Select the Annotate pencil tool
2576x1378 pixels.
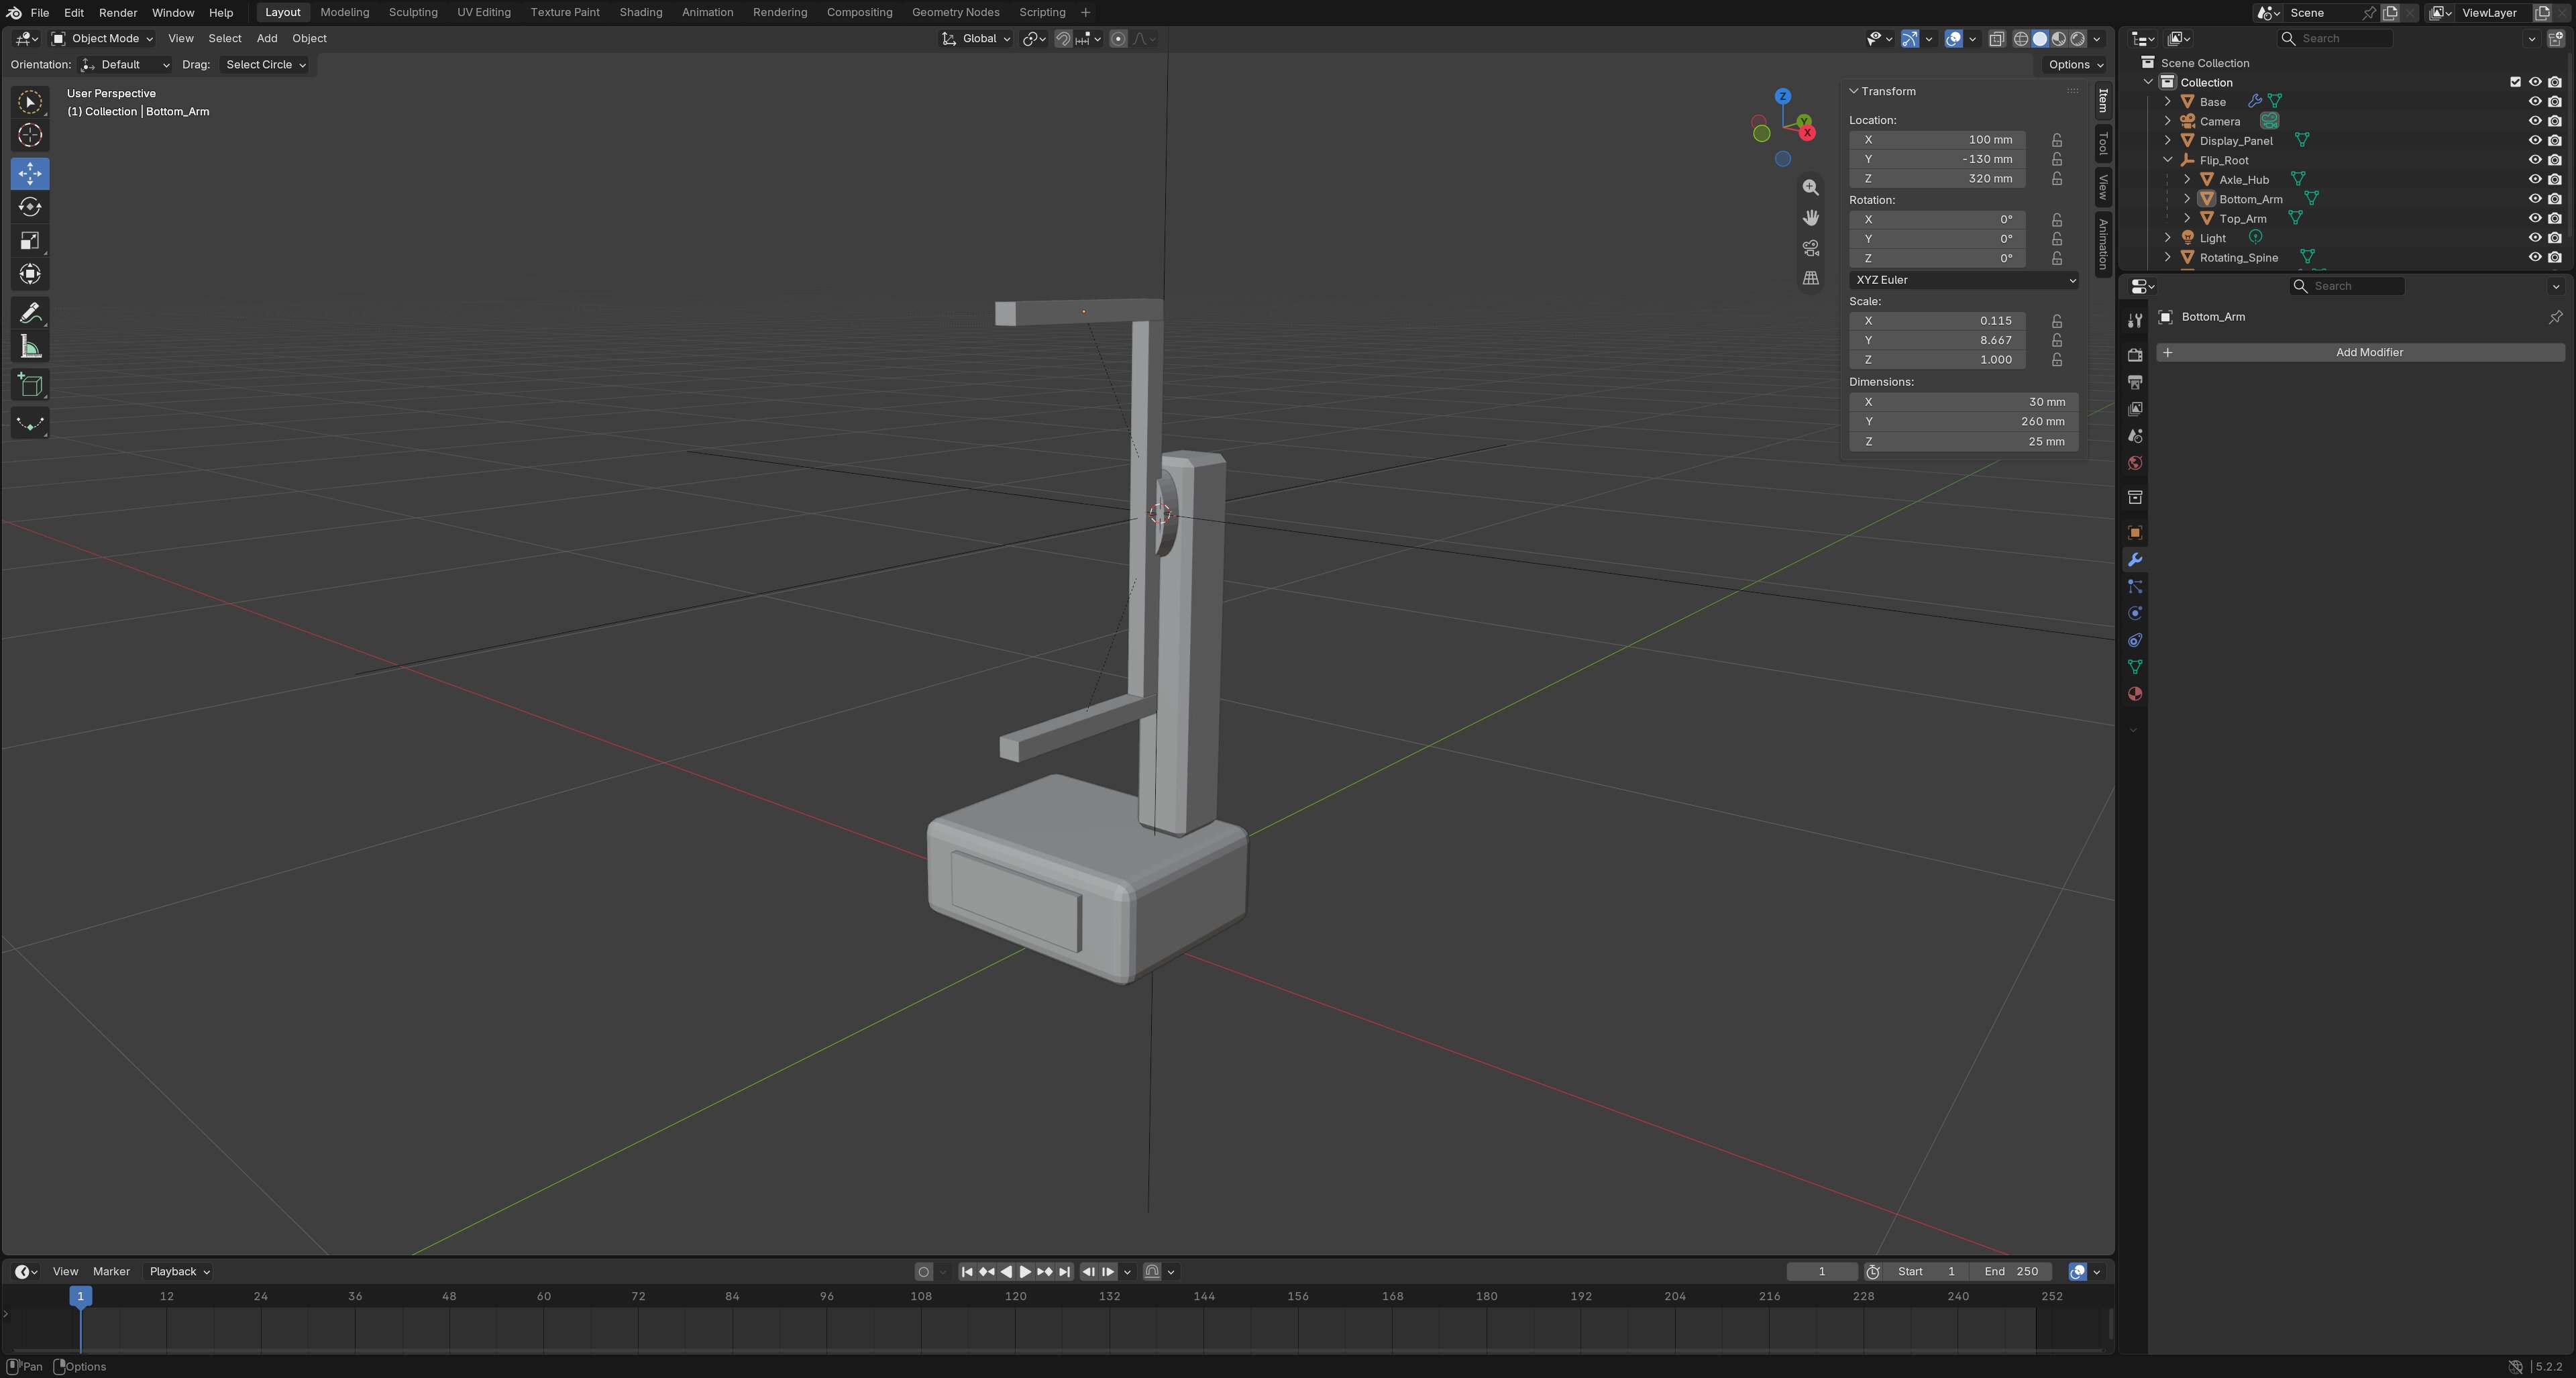tap(30, 313)
